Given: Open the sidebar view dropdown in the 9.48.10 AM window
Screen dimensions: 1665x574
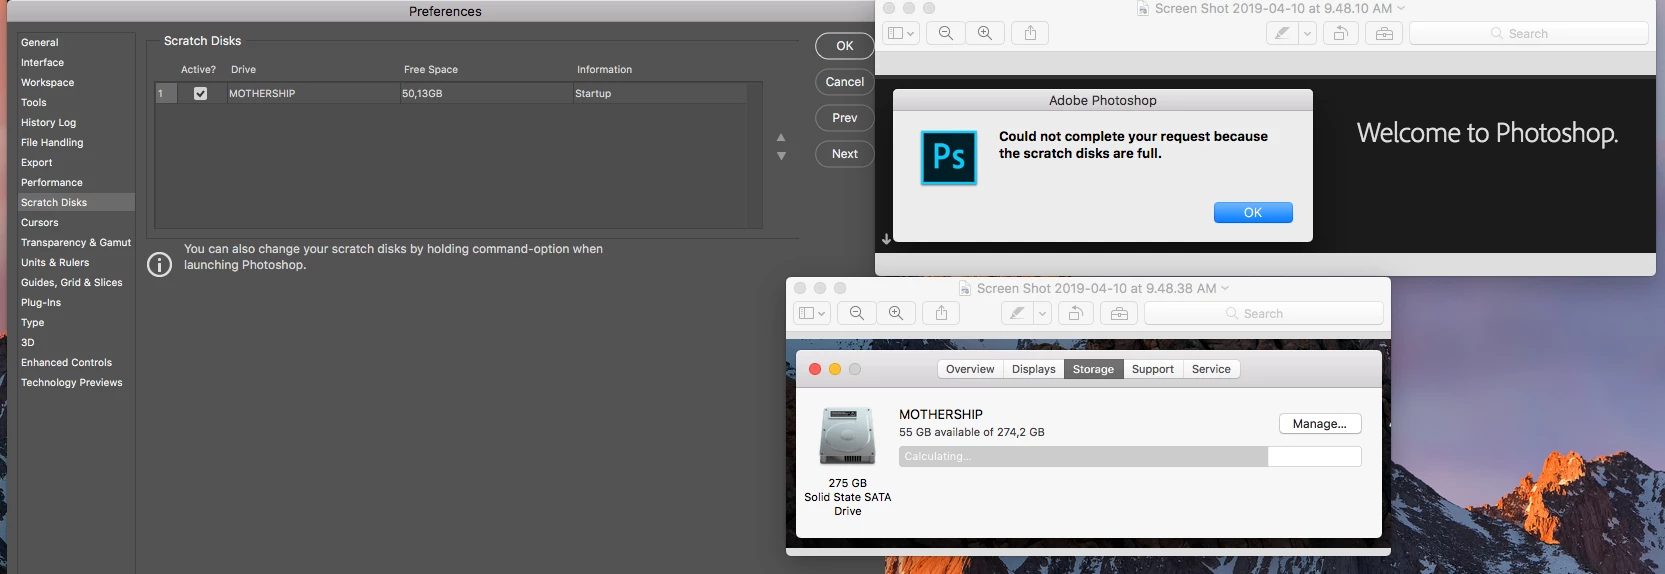Looking at the screenshot, I should pyautogui.click(x=911, y=33).
